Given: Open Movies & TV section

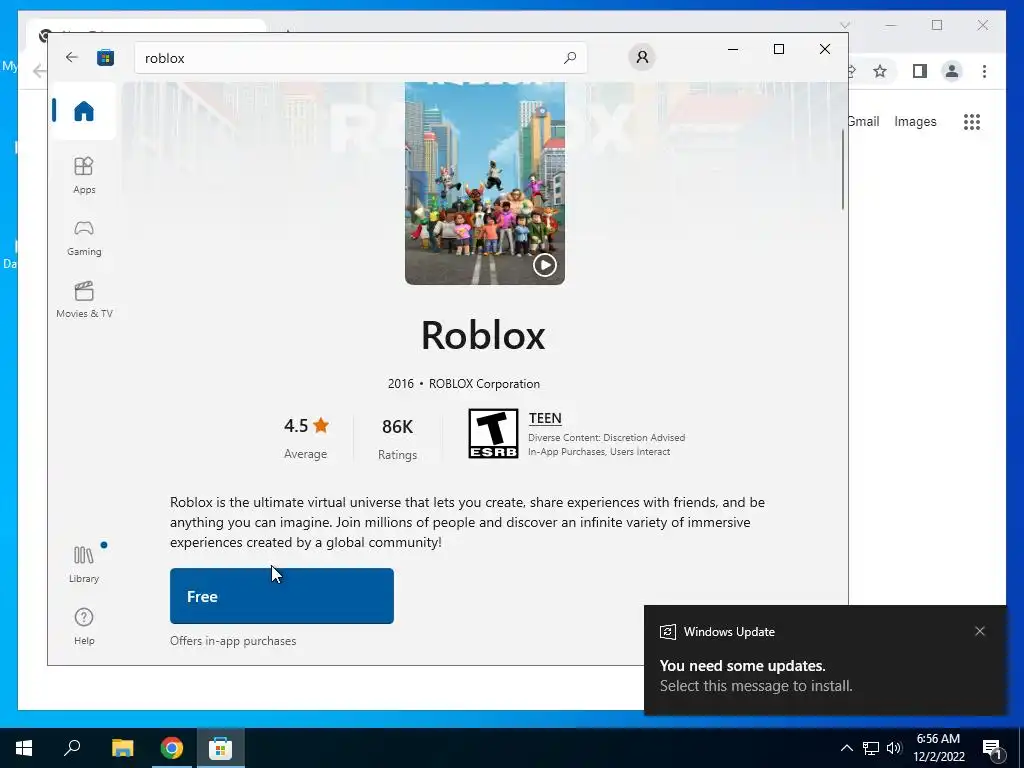Looking at the screenshot, I should pos(84,300).
